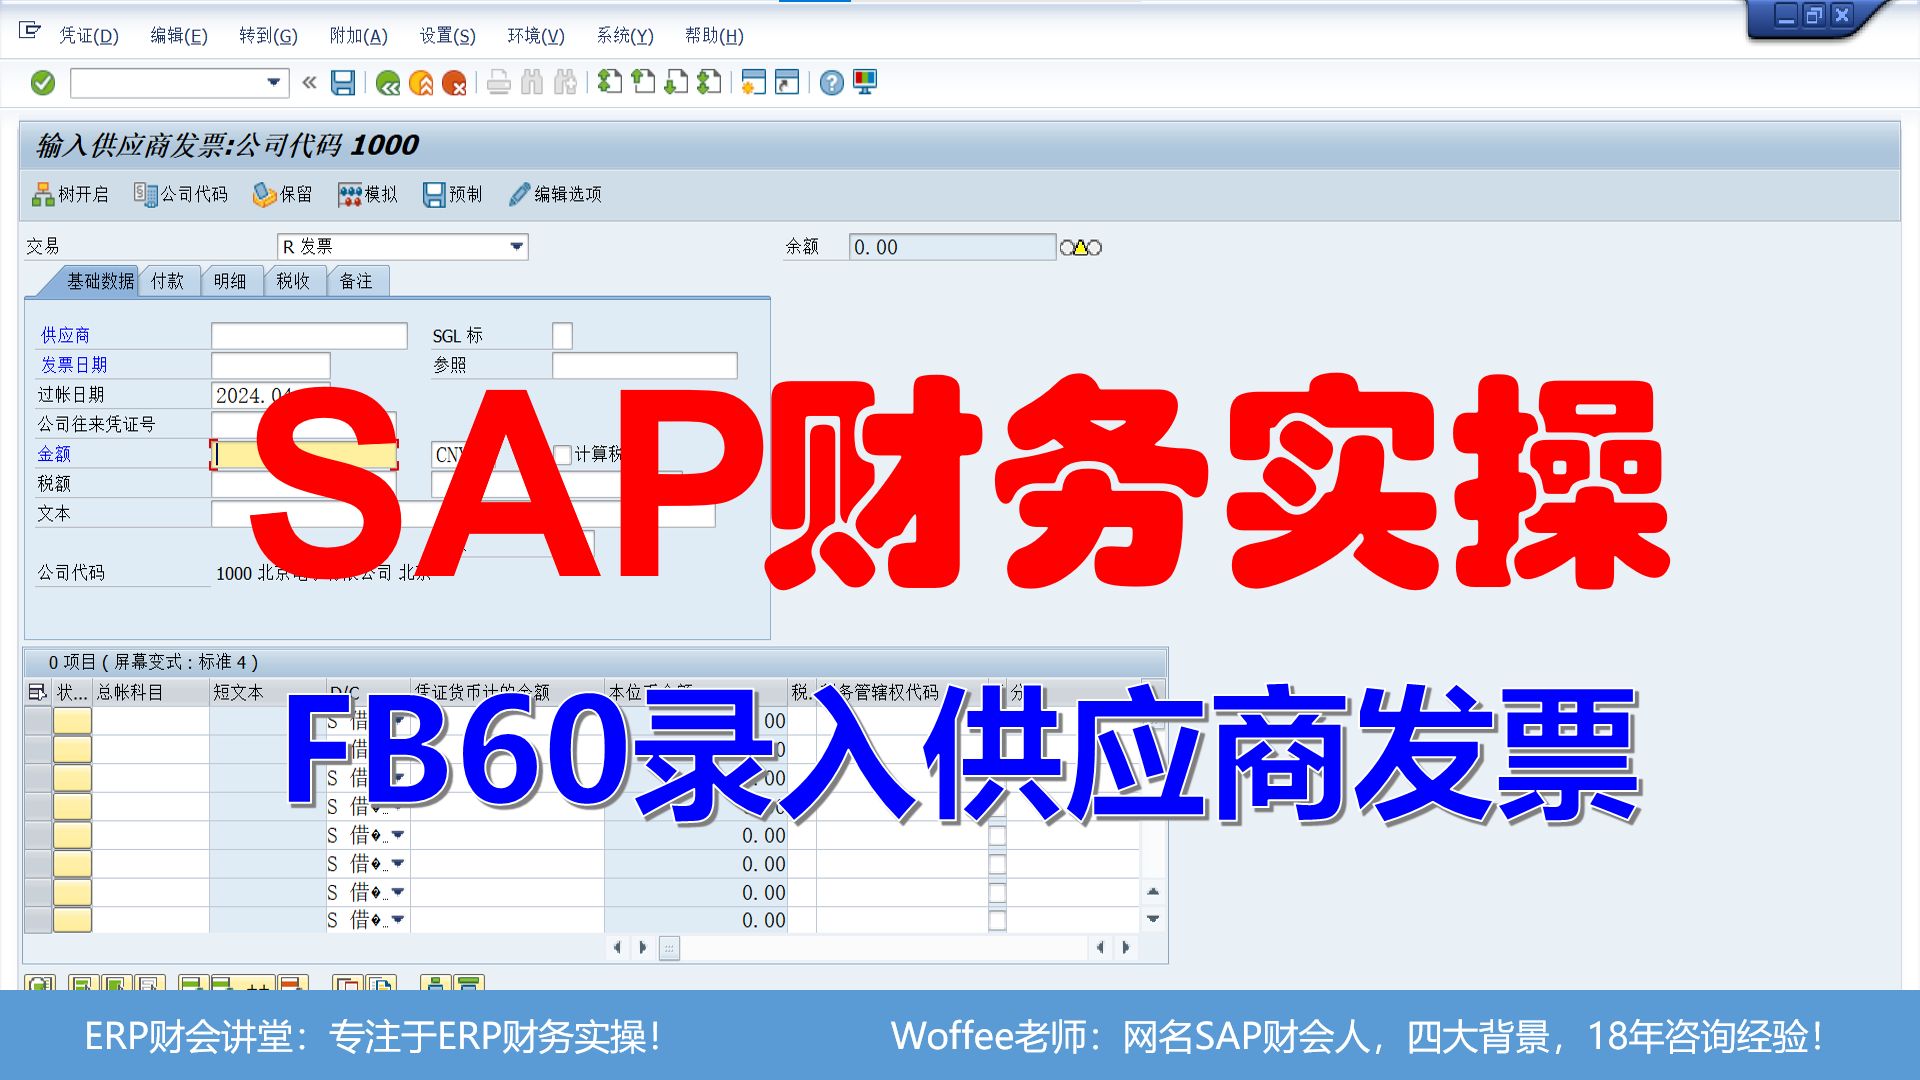Switch to the 基础数据 tab
Screen dimensions: 1920x1080
pos(99,281)
